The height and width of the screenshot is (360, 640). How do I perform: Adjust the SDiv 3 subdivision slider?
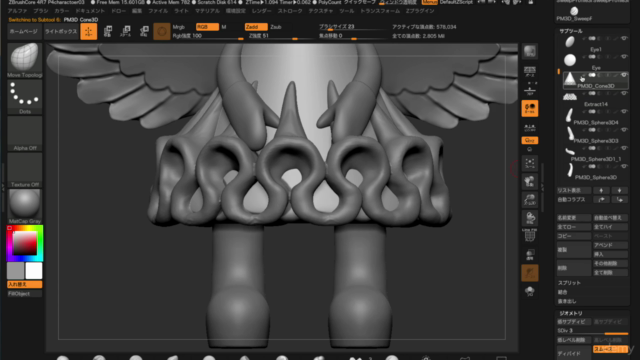(593, 331)
